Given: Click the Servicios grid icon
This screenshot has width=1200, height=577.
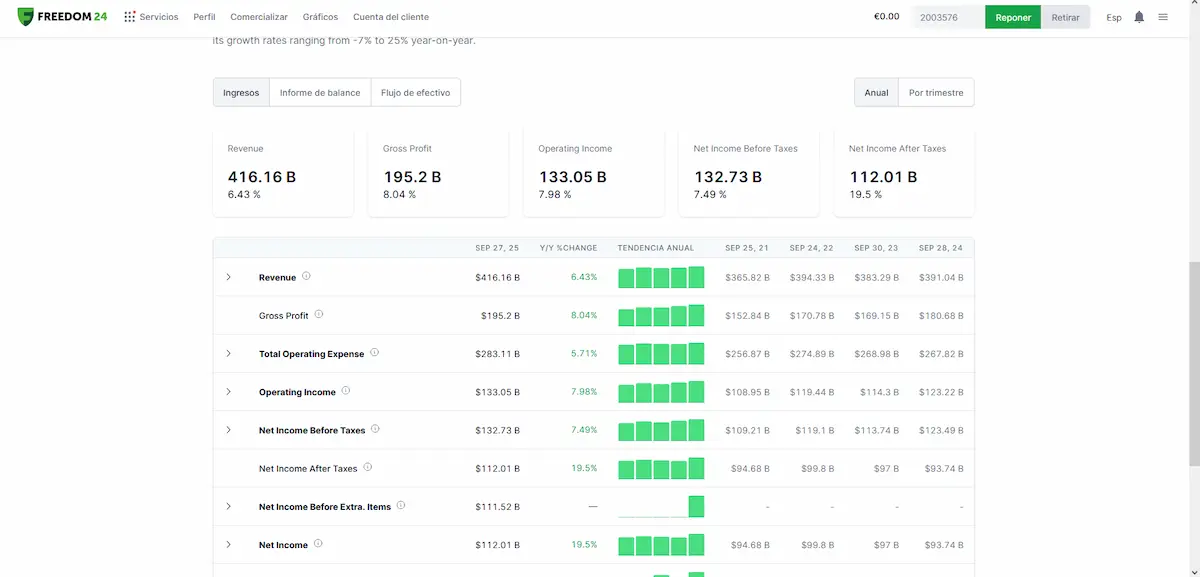Looking at the screenshot, I should tap(130, 17).
